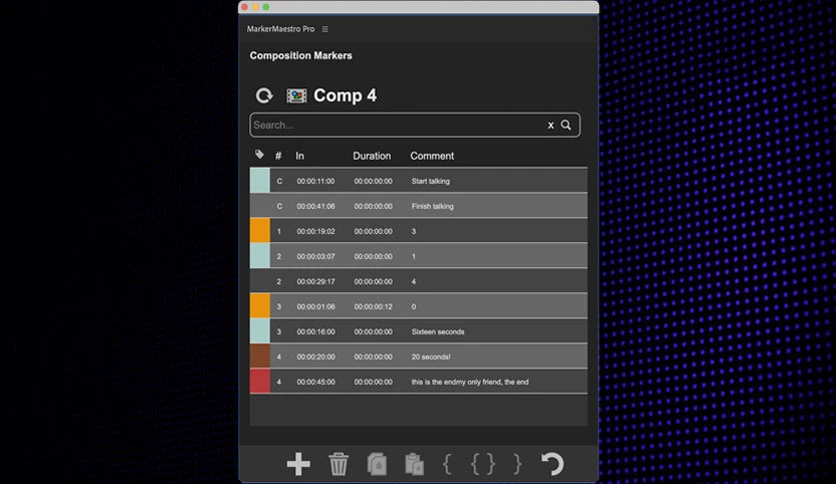The width and height of the screenshot is (836, 484).
Task: Click the orange swatch of the 00:00:01:06 row
Action: 260,306
